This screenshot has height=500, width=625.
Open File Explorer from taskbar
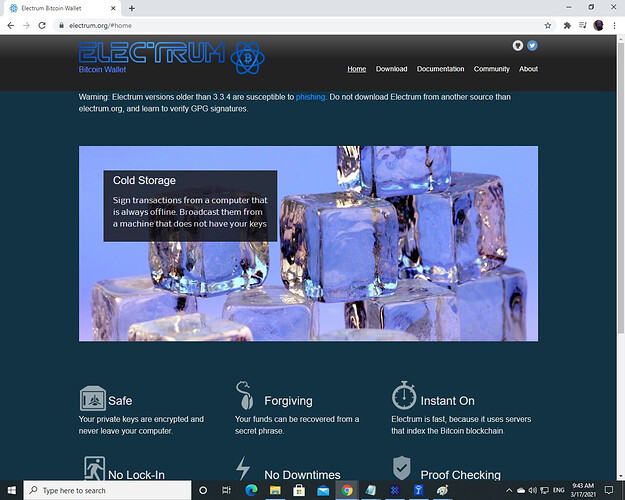(x=275, y=490)
